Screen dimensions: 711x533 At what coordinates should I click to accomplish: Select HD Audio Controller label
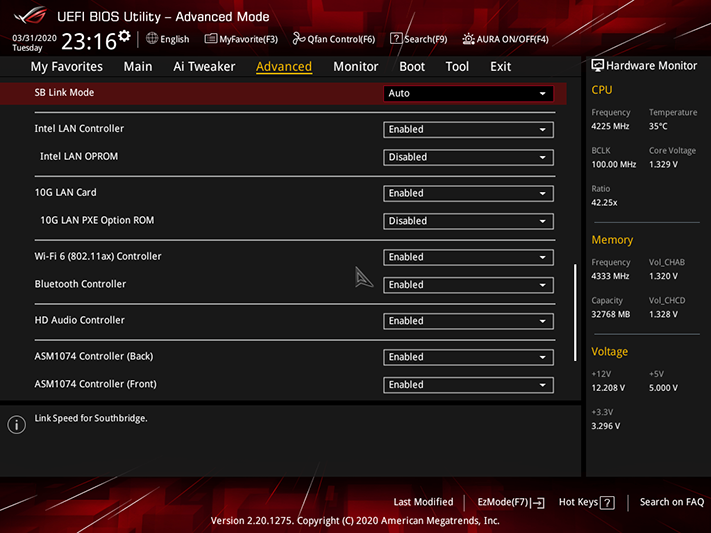tap(80, 320)
